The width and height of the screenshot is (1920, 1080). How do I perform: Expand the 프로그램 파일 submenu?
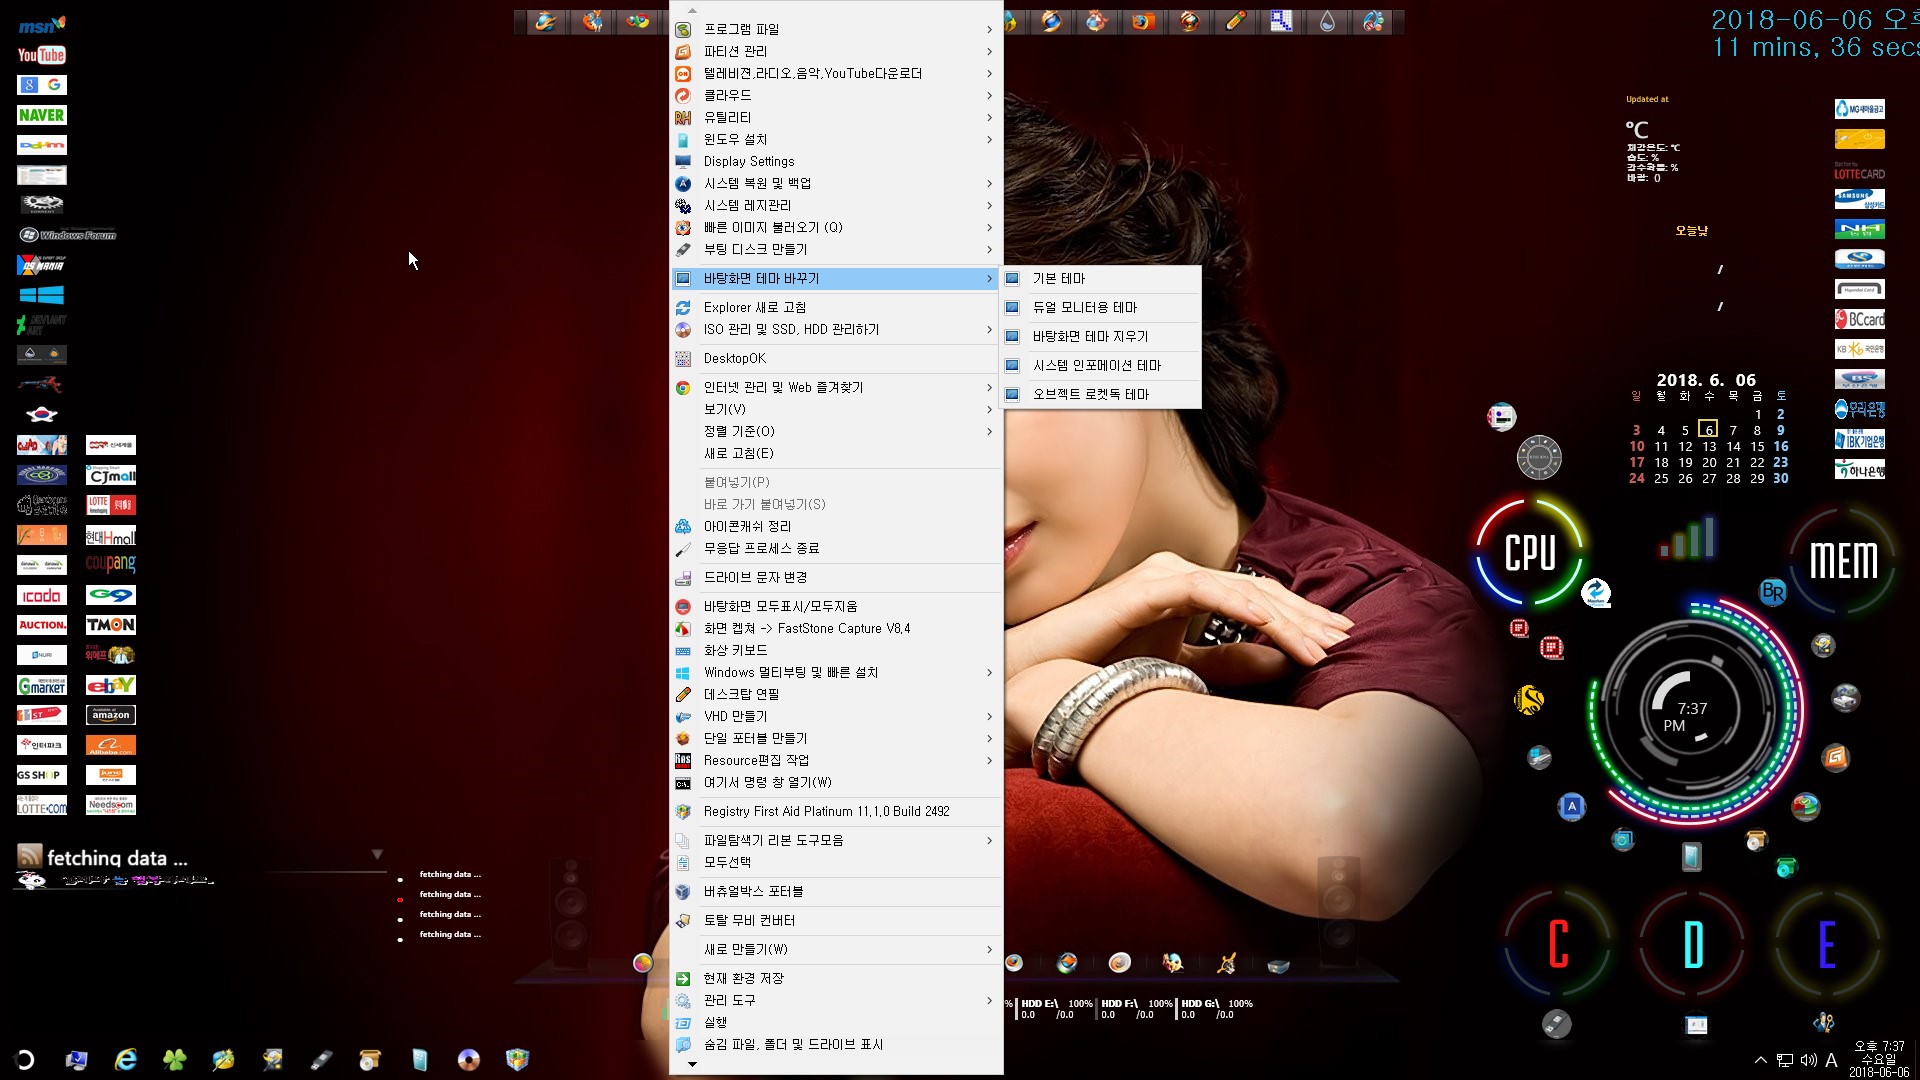tap(836, 29)
